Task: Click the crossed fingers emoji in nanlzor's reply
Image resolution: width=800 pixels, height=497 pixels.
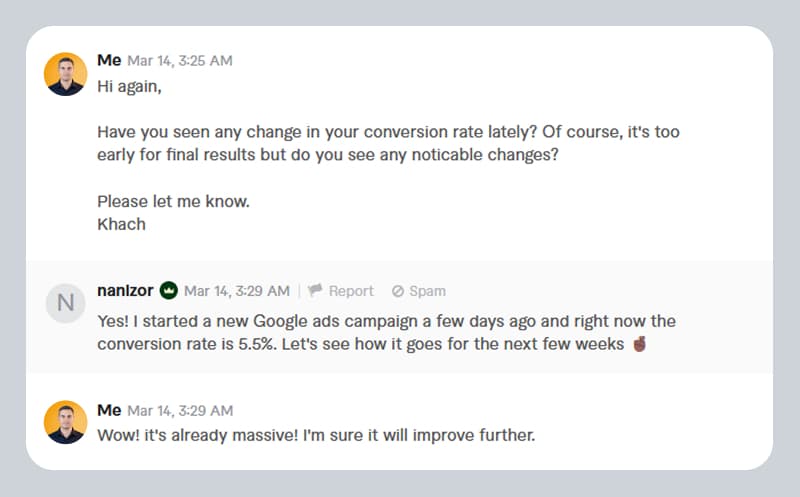Action: pyautogui.click(x=639, y=344)
